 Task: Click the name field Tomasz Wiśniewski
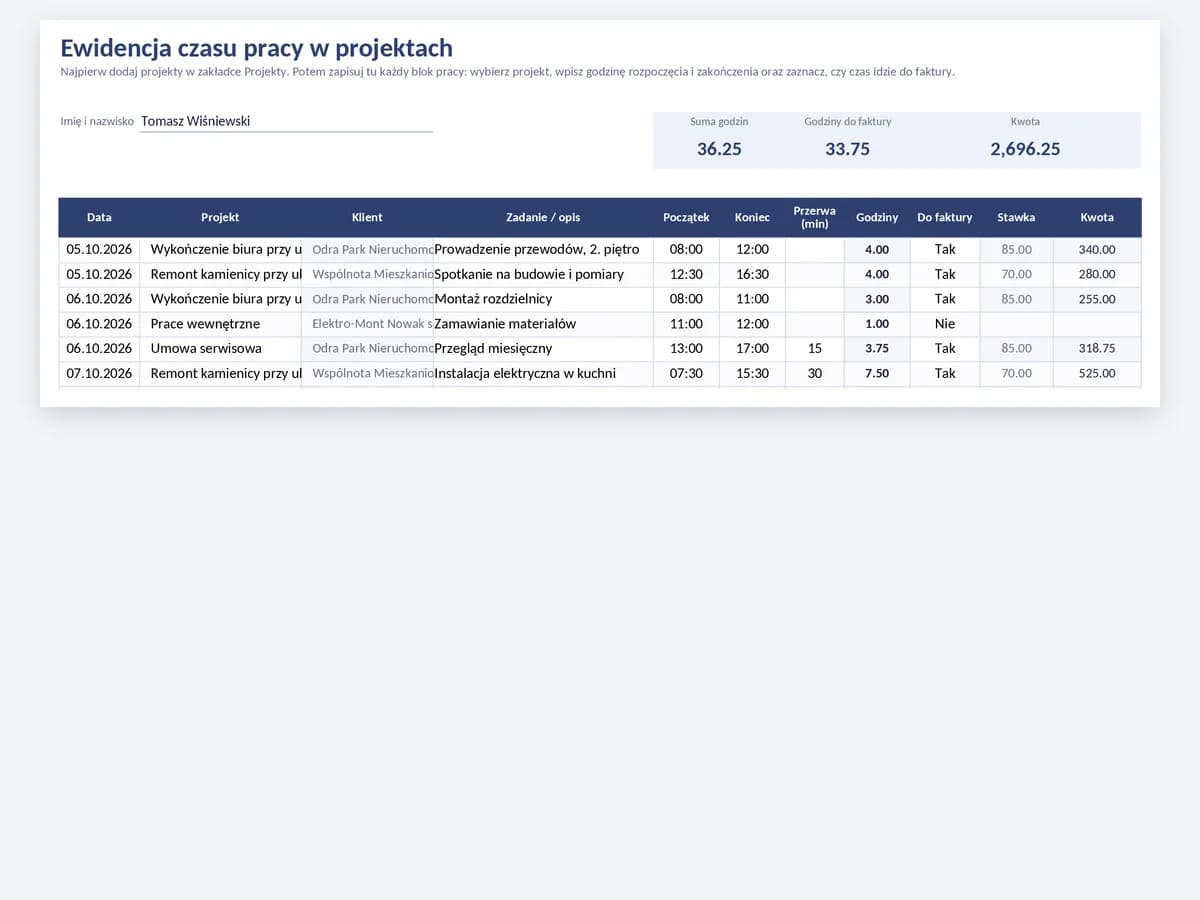[286, 121]
